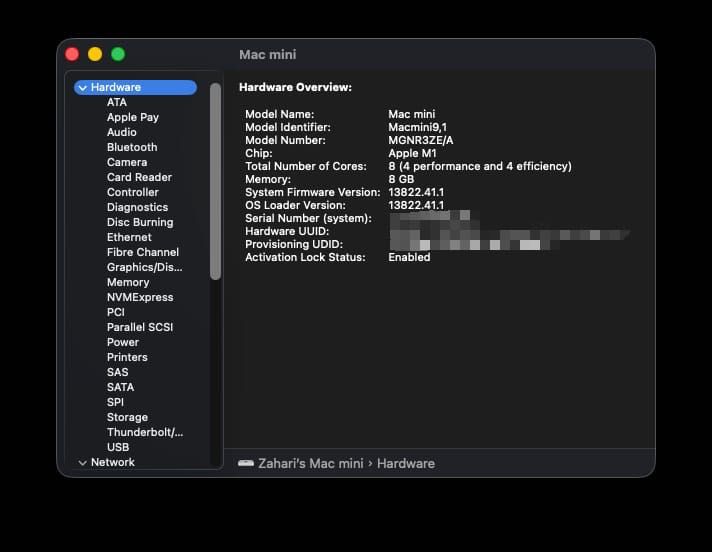Open Diagnostics in the sidebar
The width and height of the screenshot is (712, 552).
138,207
